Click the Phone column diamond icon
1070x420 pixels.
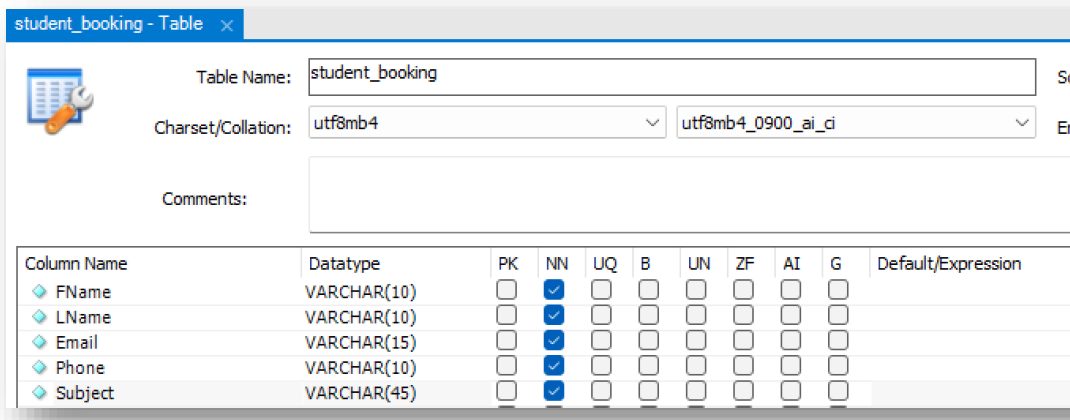40,367
